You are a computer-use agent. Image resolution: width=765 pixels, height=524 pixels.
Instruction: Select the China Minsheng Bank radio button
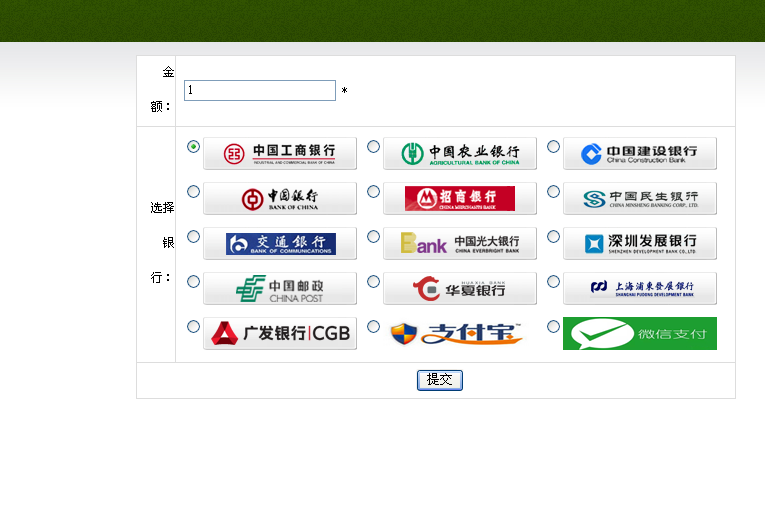coord(553,191)
